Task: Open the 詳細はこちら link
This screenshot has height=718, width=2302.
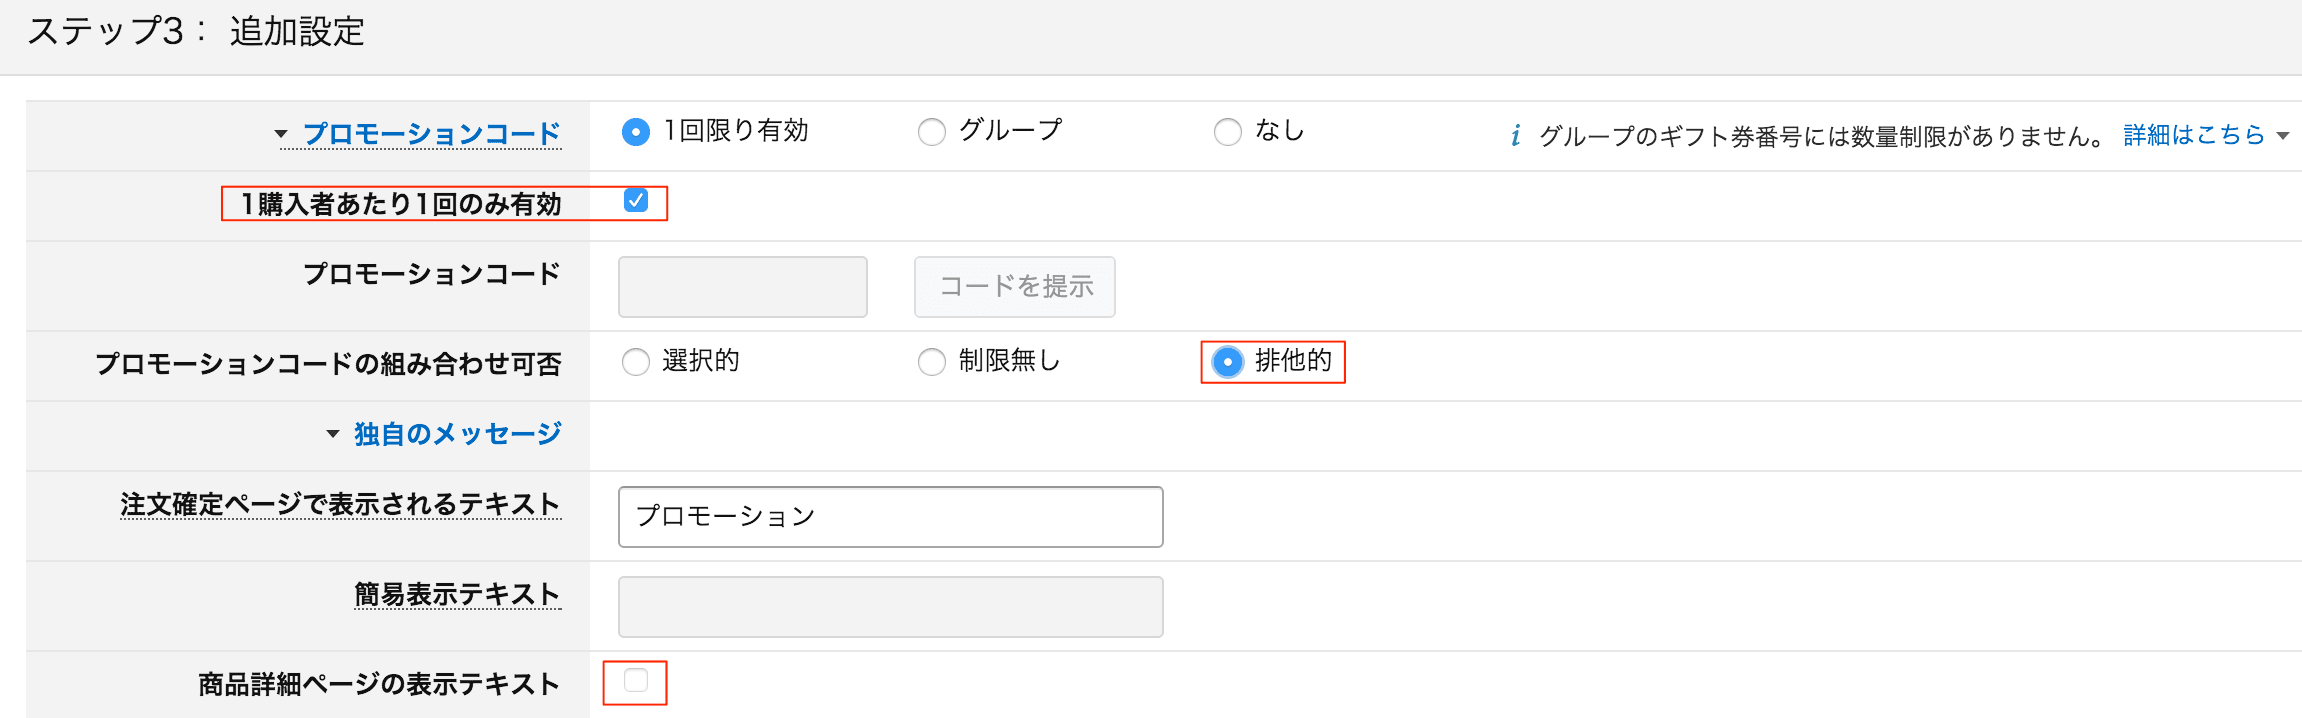Action: coord(2193,135)
